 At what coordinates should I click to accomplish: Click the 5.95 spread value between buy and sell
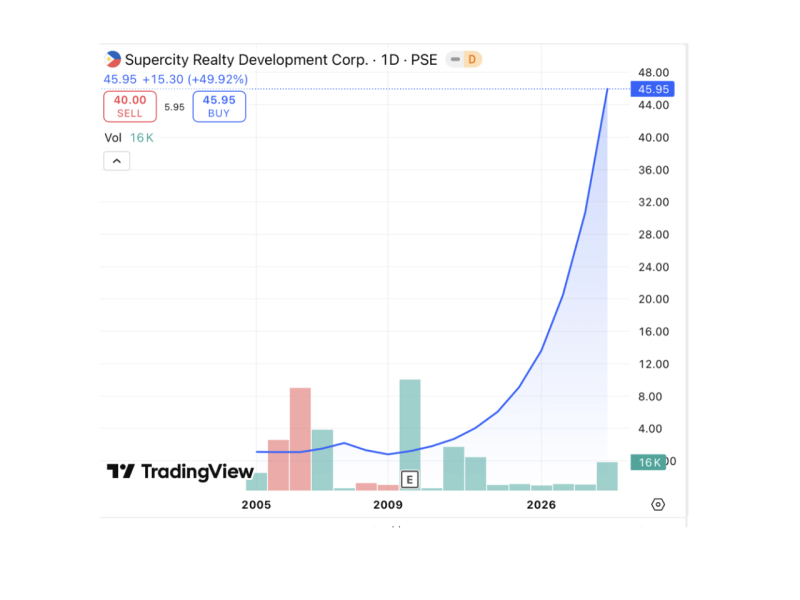tap(174, 107)
